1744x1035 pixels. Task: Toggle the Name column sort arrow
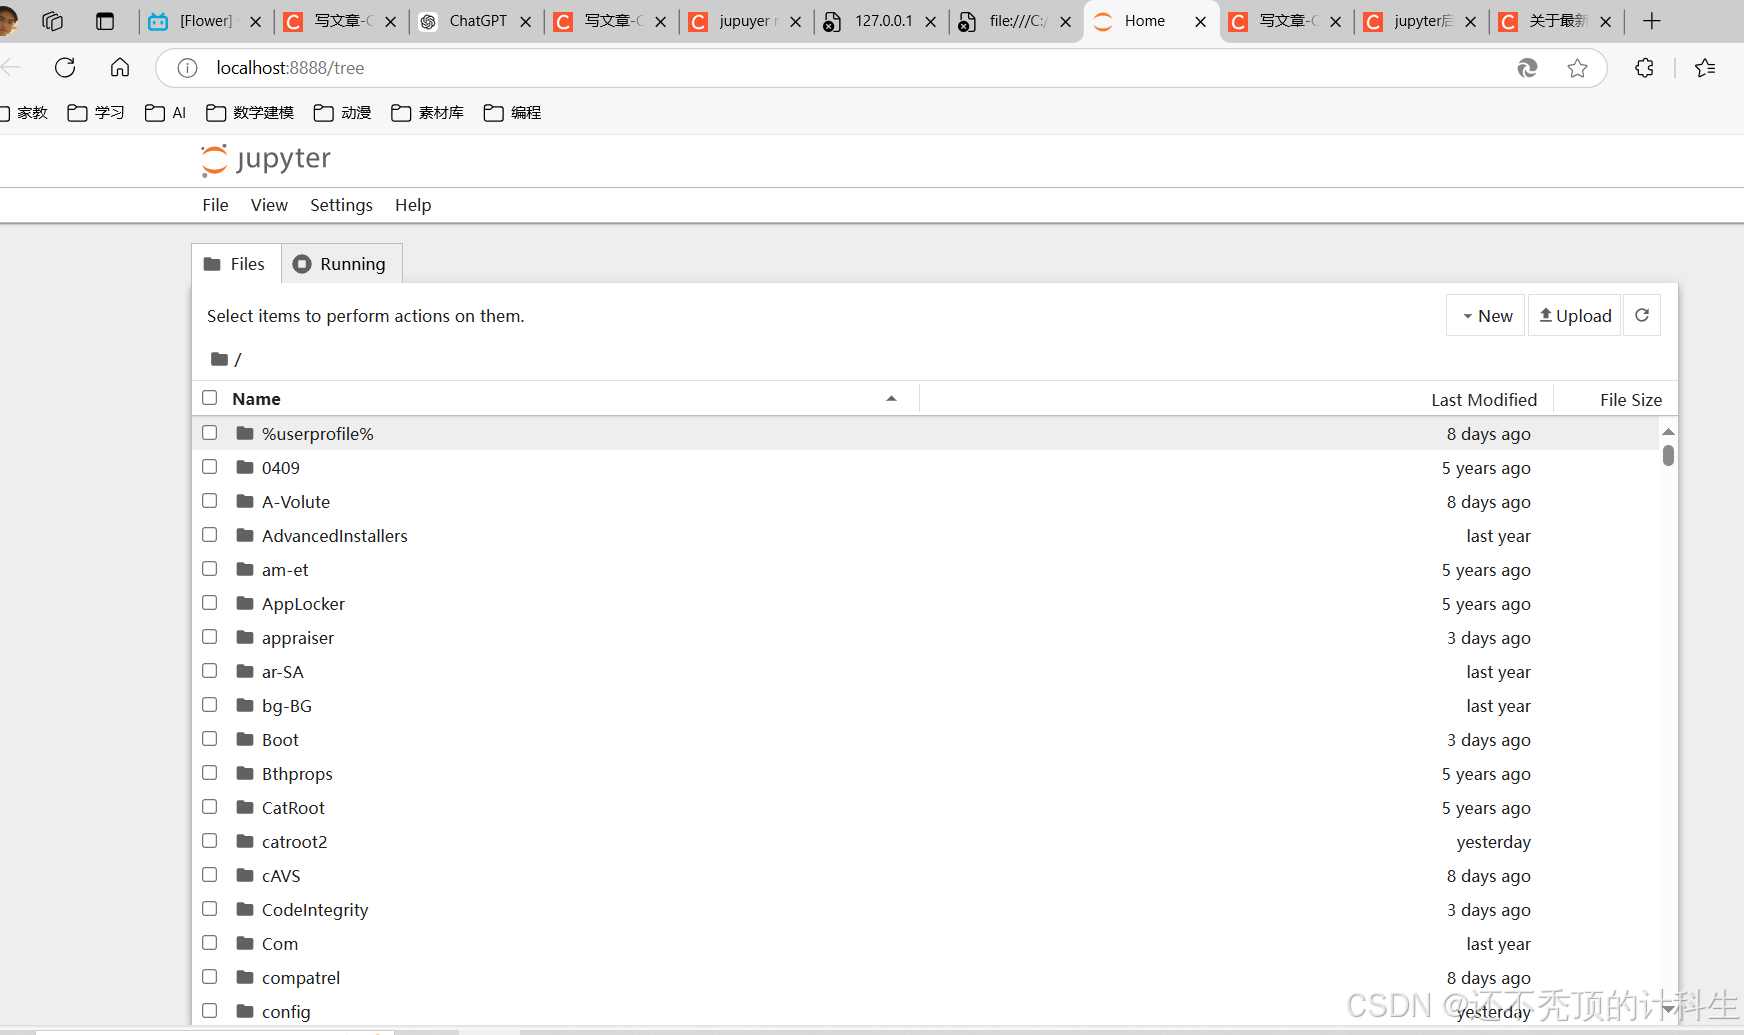click(x=891, y=397)
